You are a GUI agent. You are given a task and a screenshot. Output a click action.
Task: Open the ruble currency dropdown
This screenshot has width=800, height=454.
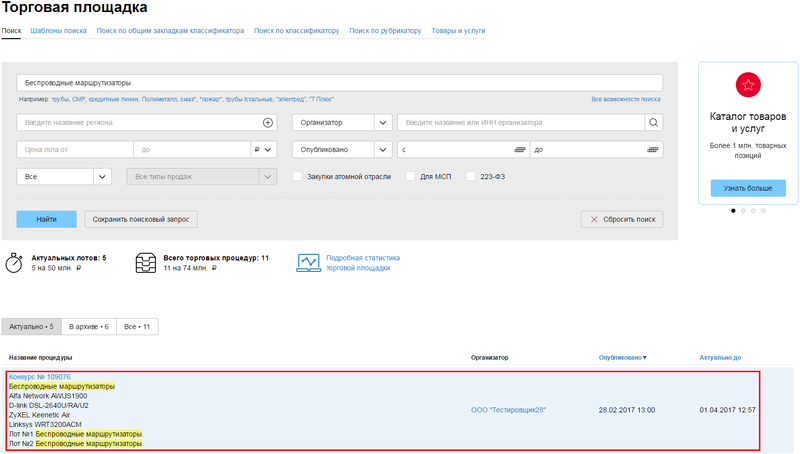tap(262, 150)
